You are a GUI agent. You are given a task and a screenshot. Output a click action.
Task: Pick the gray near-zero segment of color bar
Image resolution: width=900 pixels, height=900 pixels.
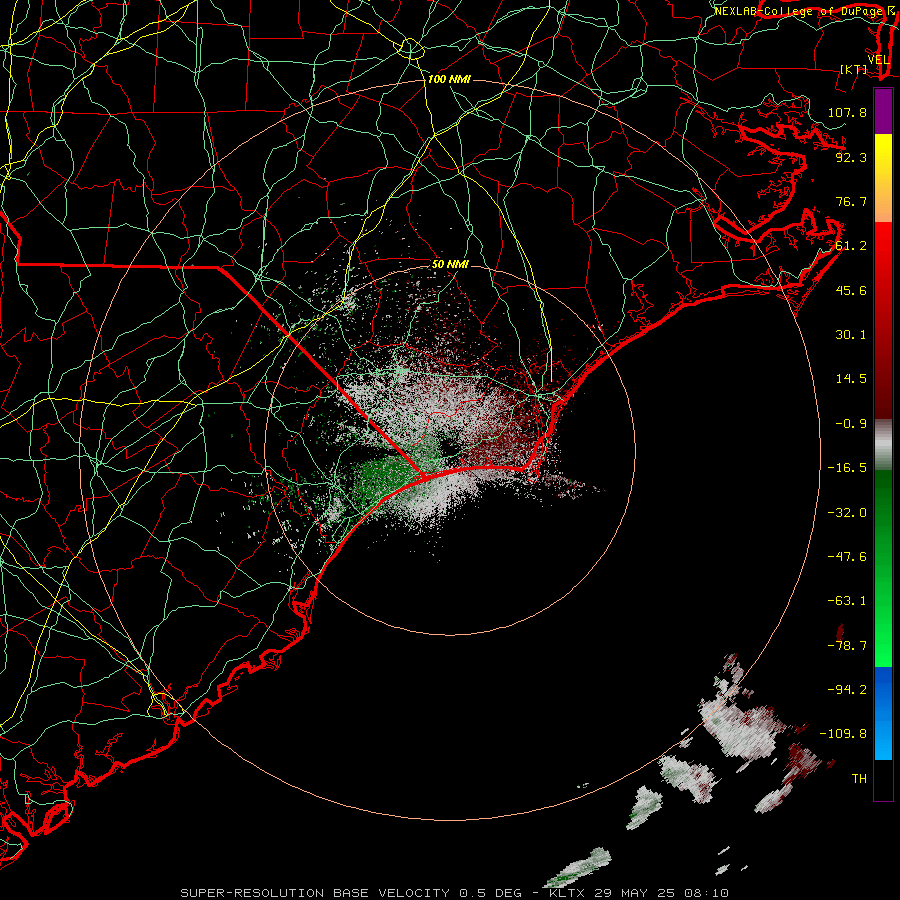883,445
